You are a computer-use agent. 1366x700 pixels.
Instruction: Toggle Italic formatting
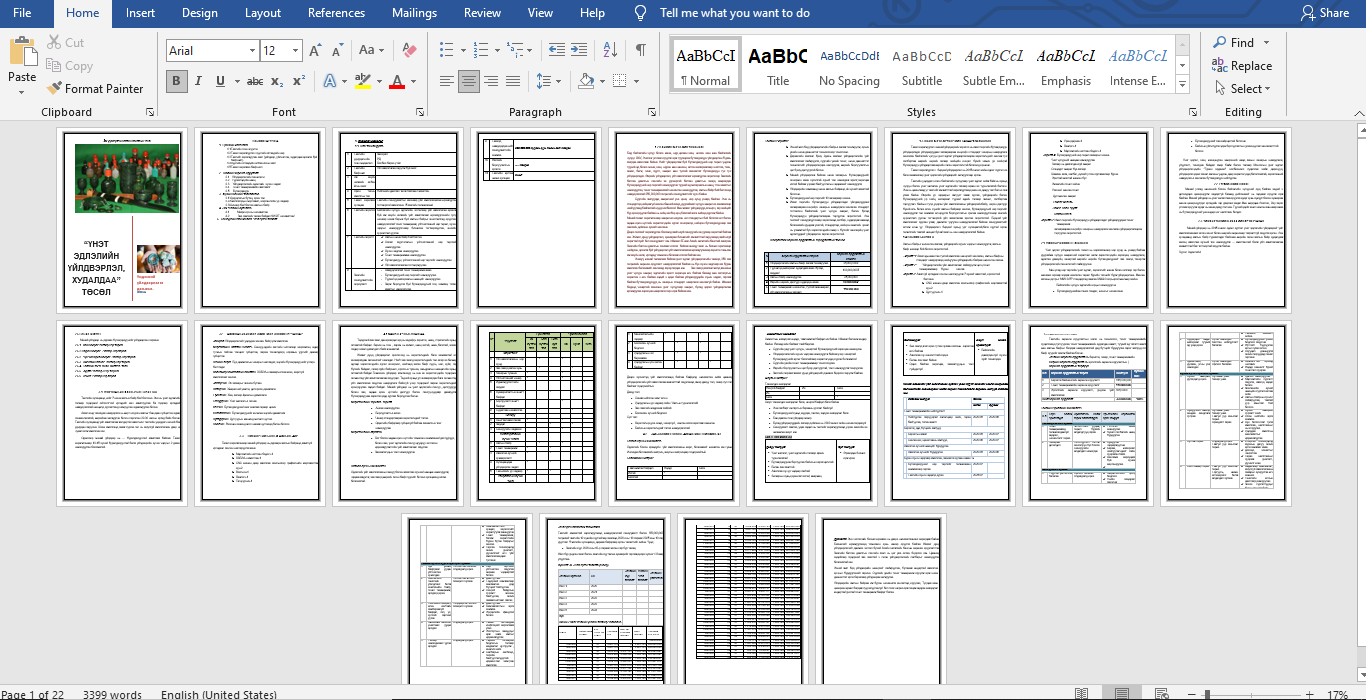(198, 81)
